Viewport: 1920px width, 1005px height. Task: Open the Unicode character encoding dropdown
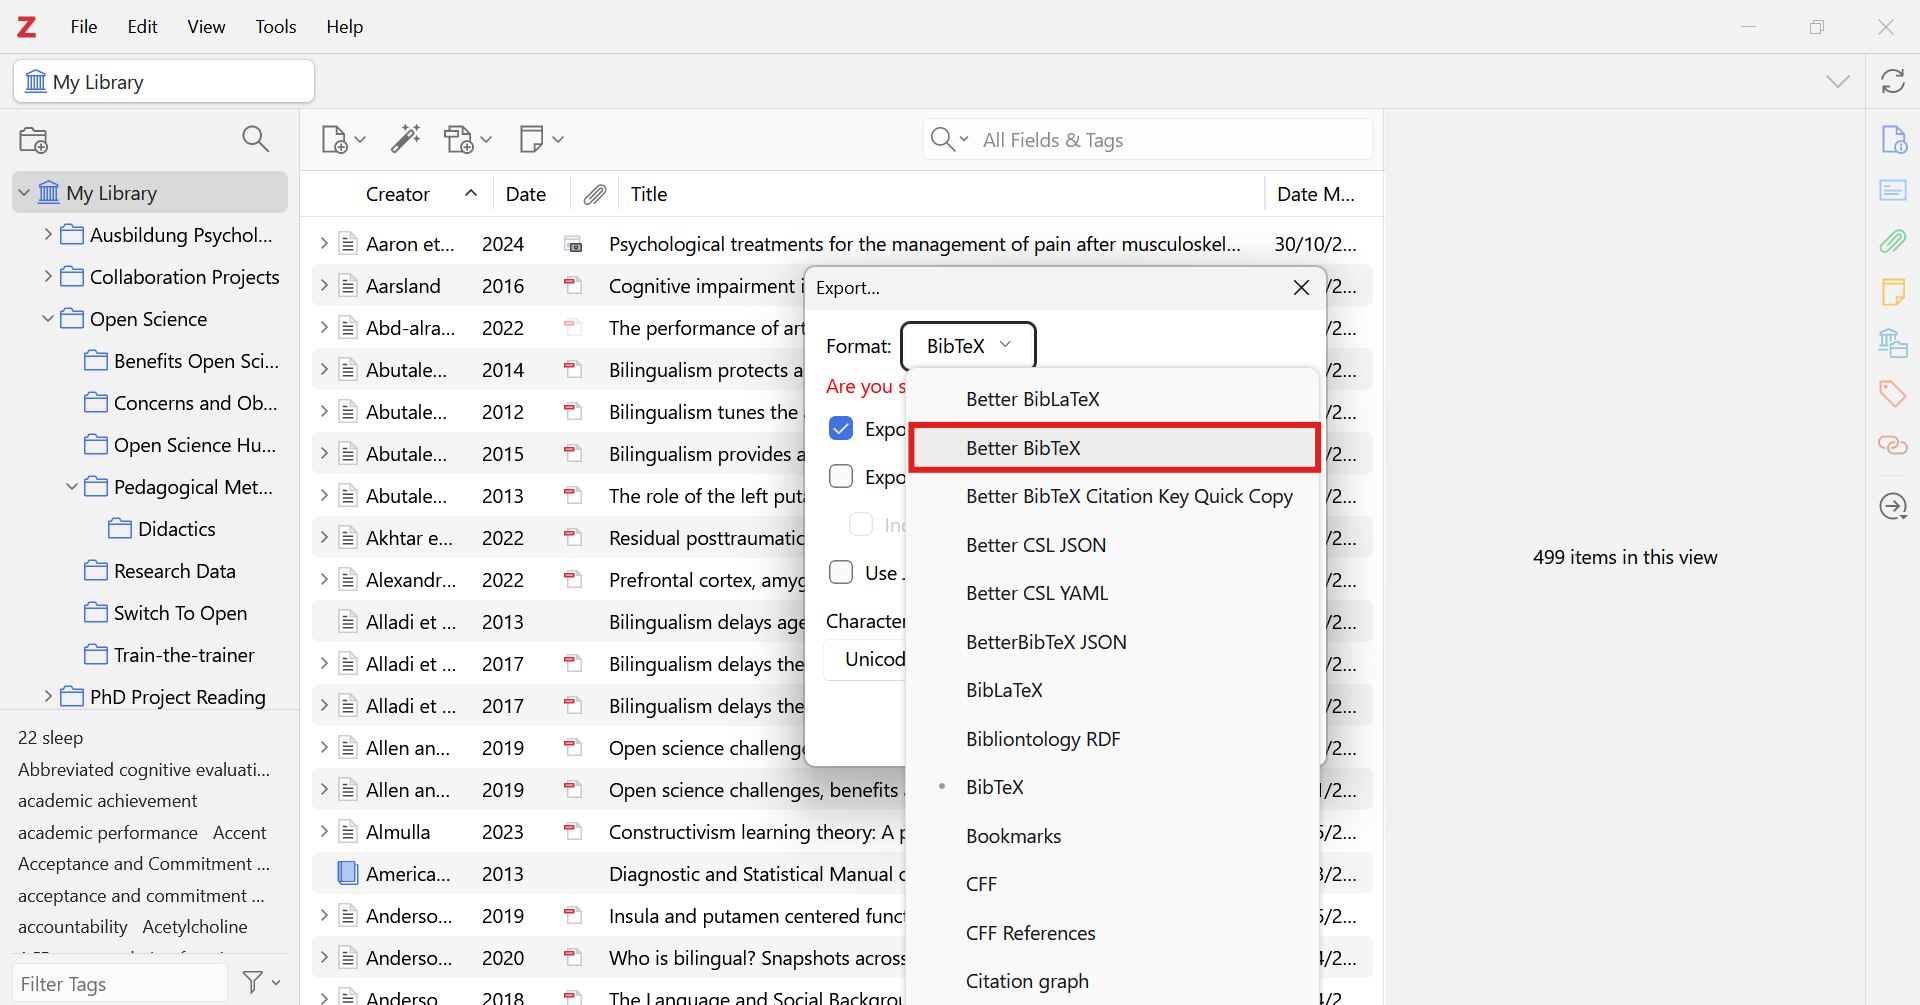866,660
